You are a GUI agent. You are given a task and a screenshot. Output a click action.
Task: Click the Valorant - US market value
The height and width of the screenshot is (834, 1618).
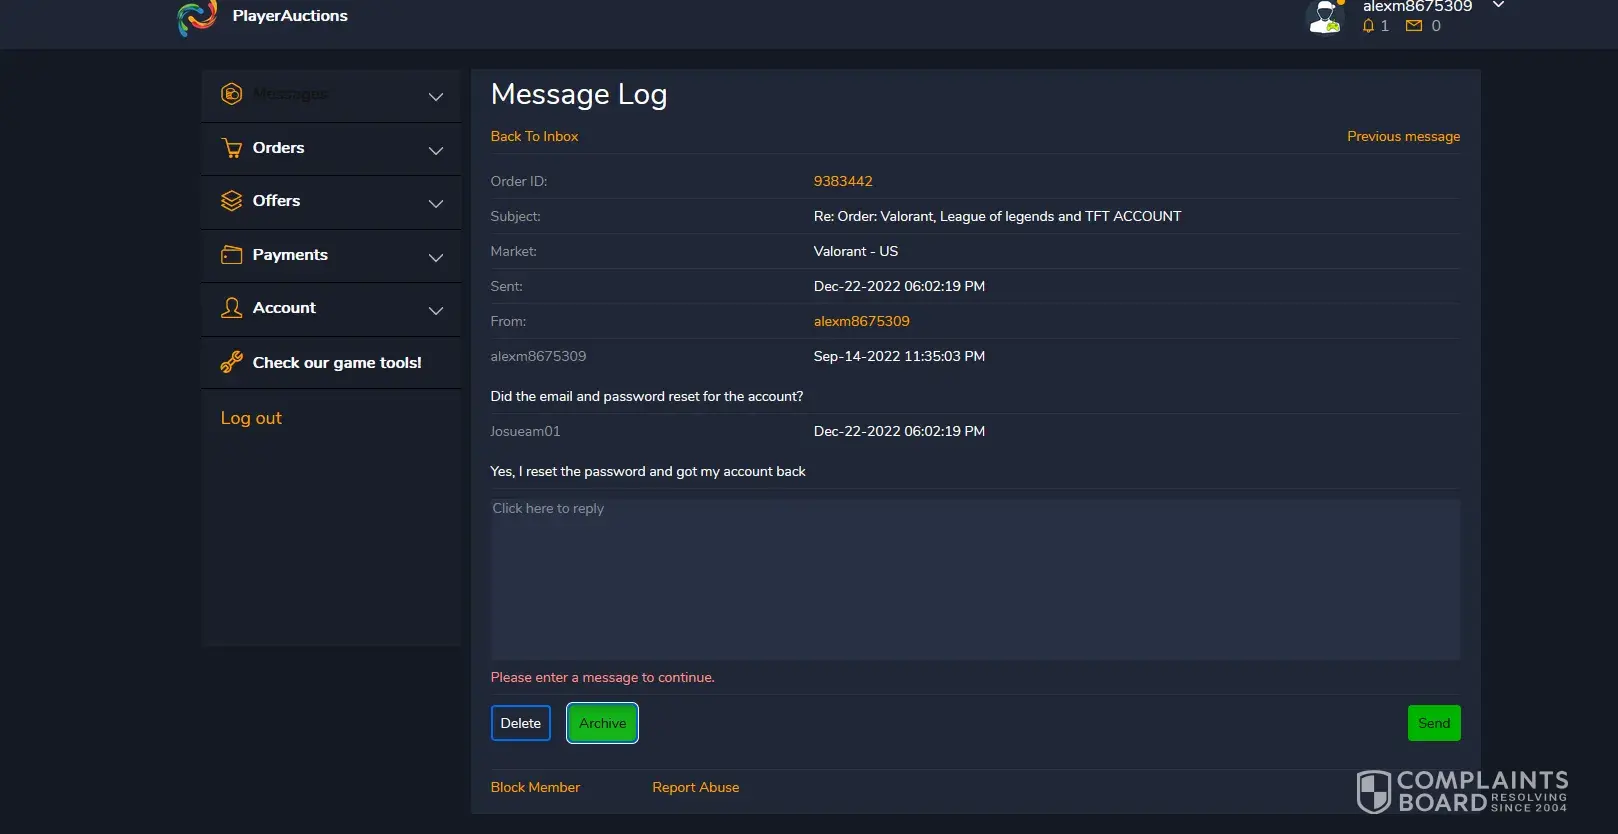click(856, 251)
